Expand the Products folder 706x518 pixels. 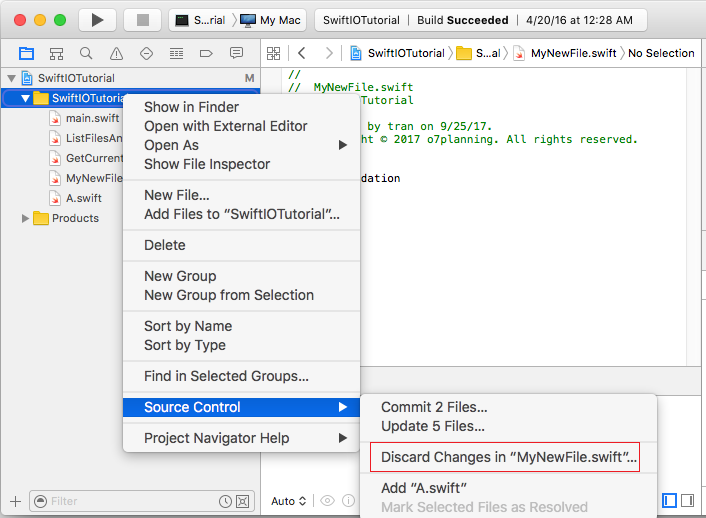tap(25, 218)
